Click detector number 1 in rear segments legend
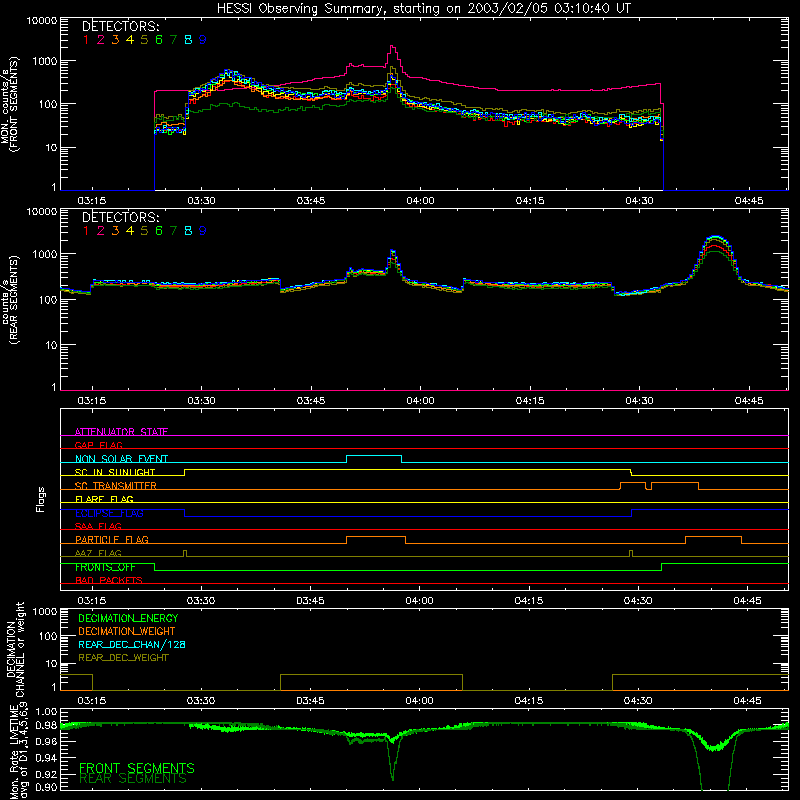The width and height of the screenshot is (800, 800). pyautogui.click(x=86, y=231)
